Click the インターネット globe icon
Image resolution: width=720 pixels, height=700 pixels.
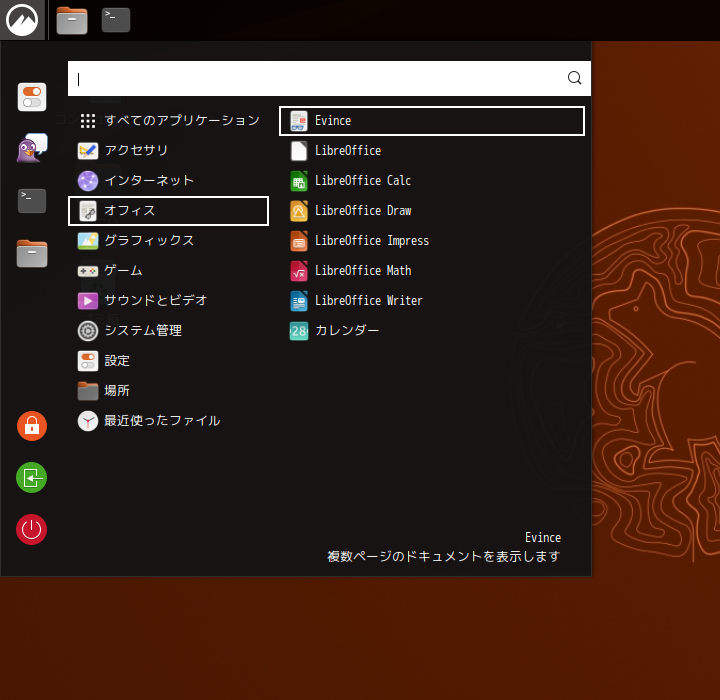88,181
